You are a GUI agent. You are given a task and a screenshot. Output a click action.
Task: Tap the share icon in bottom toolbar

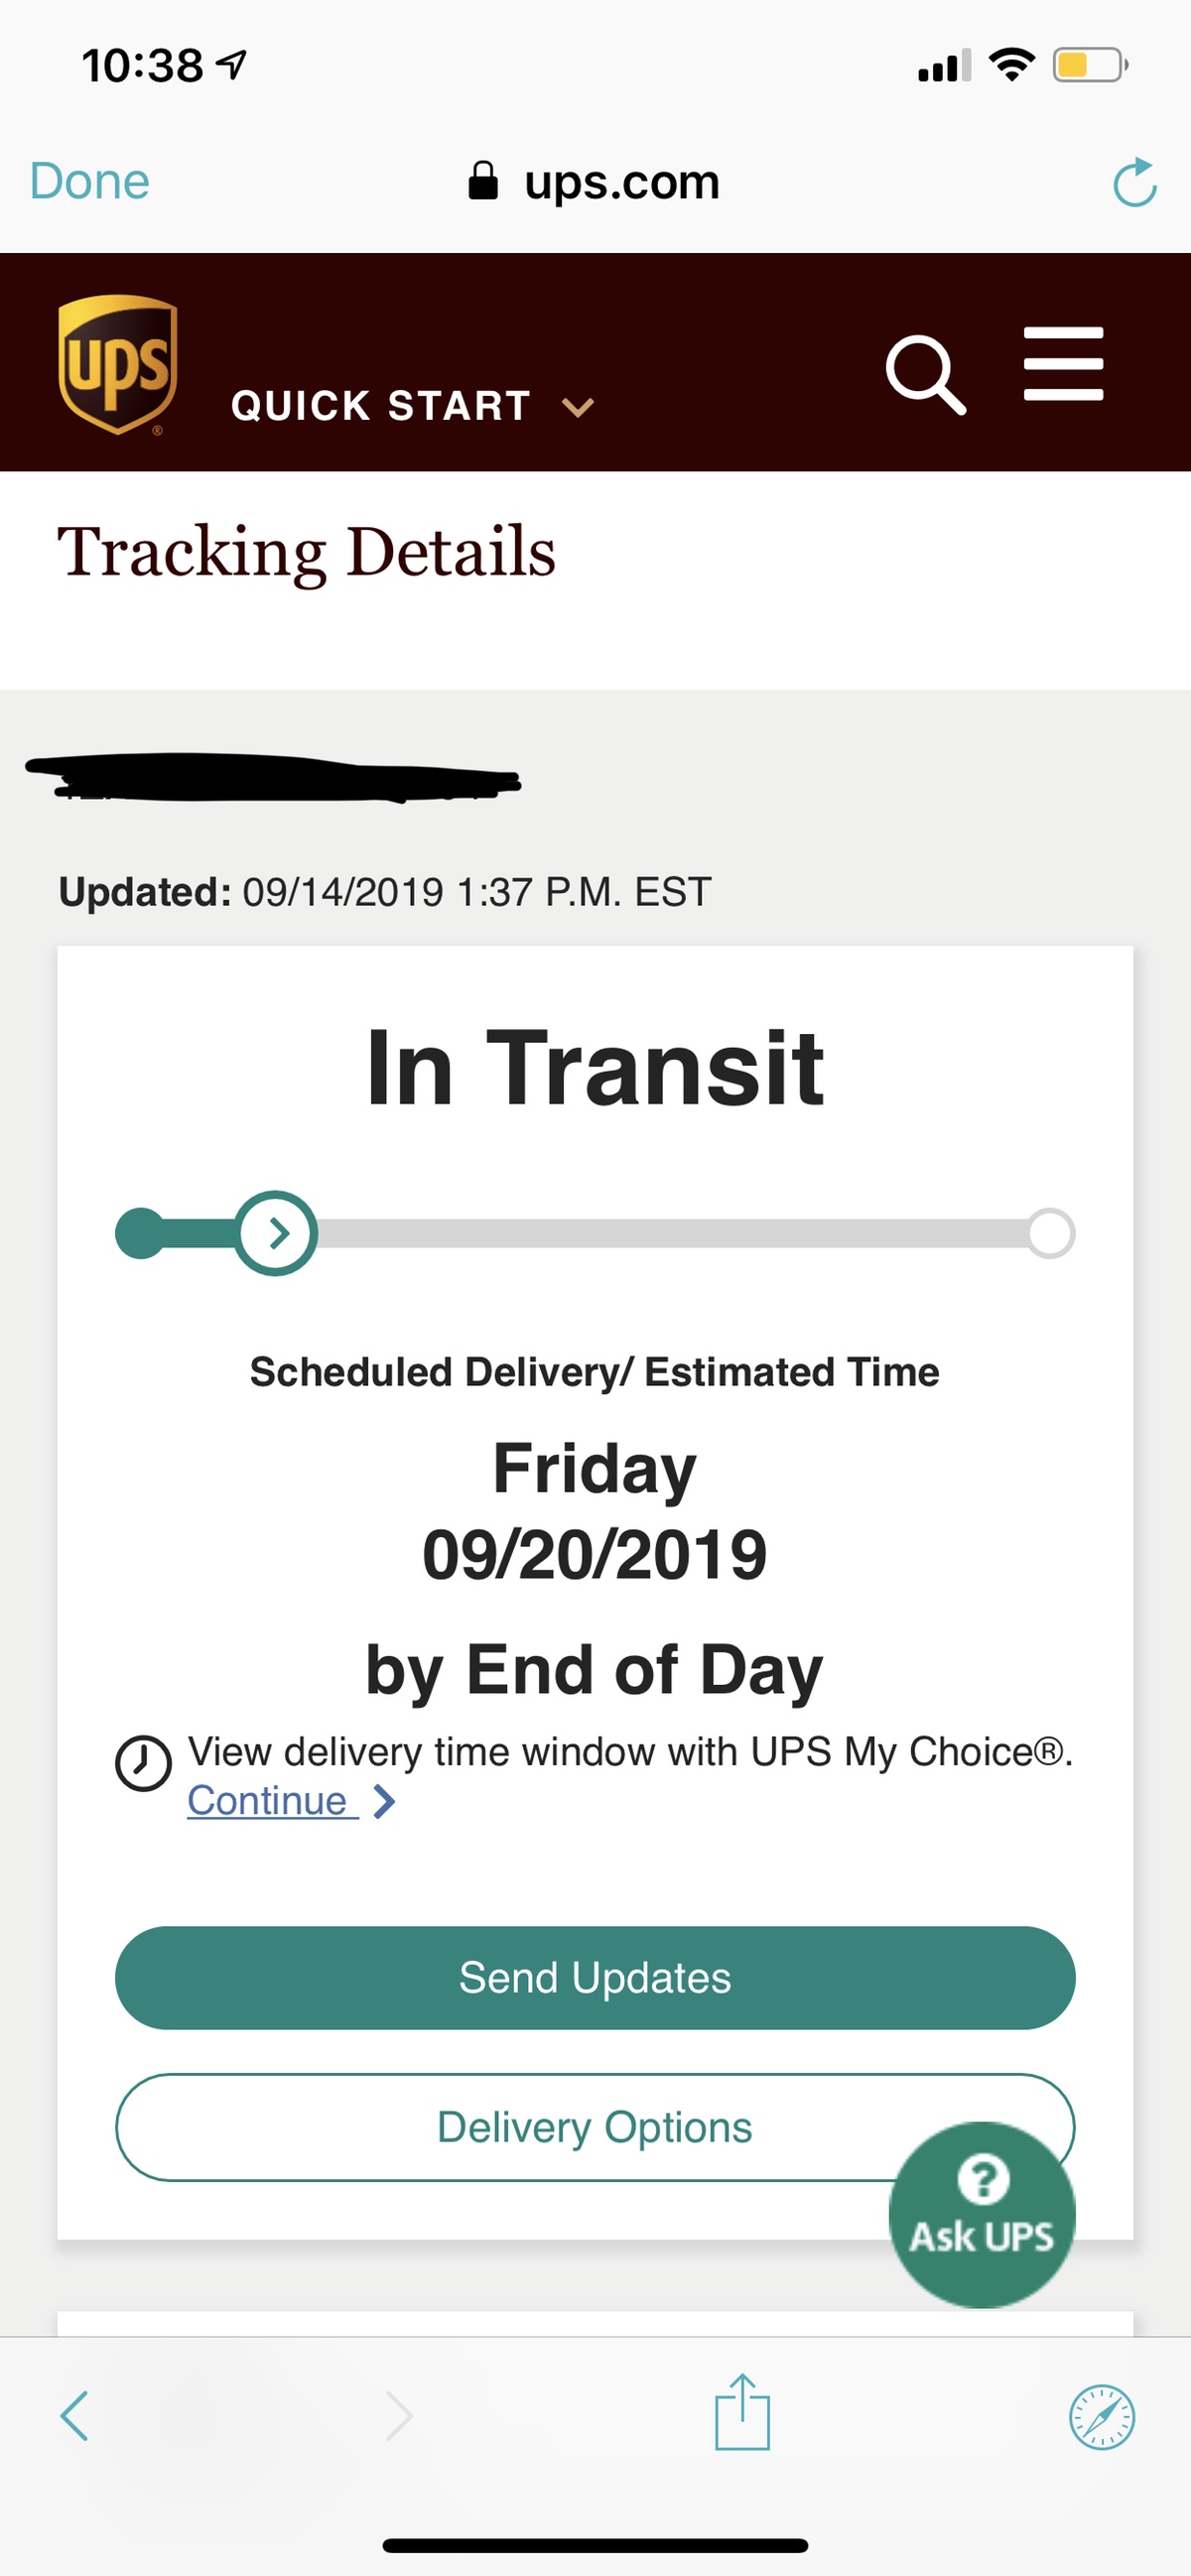[x=742, y=2413]
